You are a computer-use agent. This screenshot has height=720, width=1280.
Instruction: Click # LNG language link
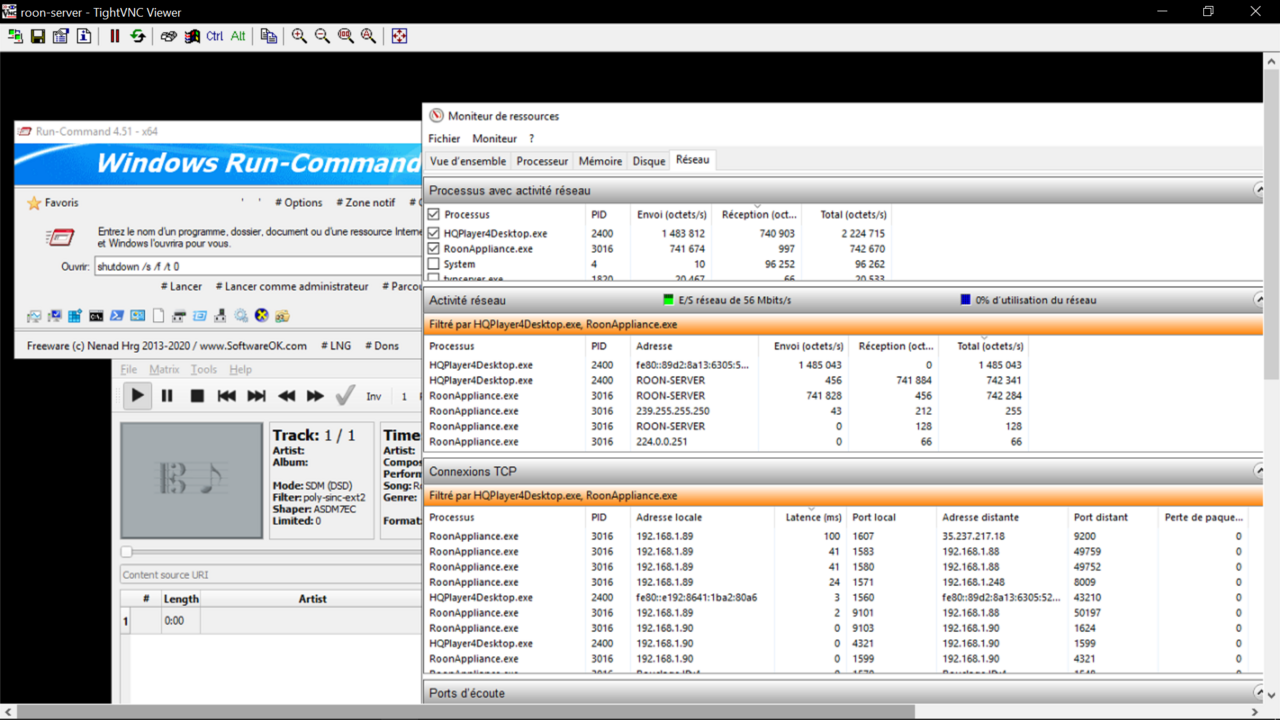pyautogui.click(x=336, y=346)
